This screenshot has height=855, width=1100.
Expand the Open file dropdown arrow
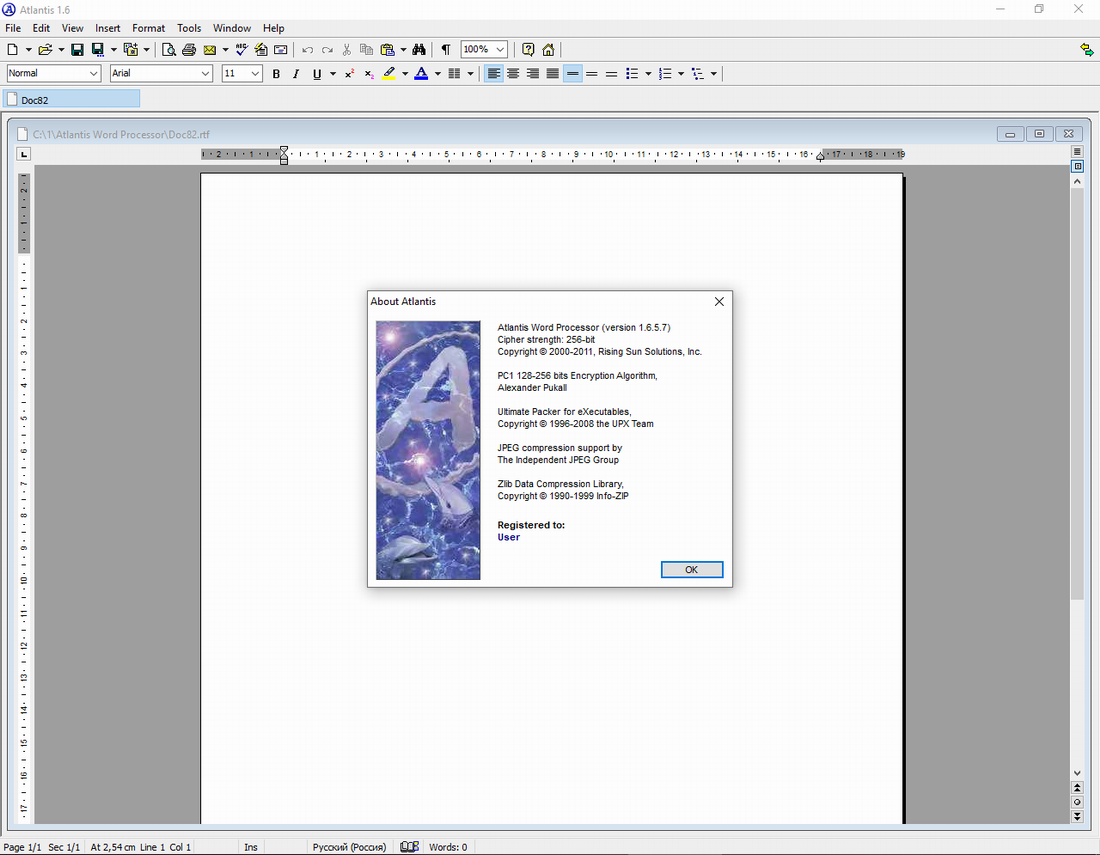pos(61,50)
